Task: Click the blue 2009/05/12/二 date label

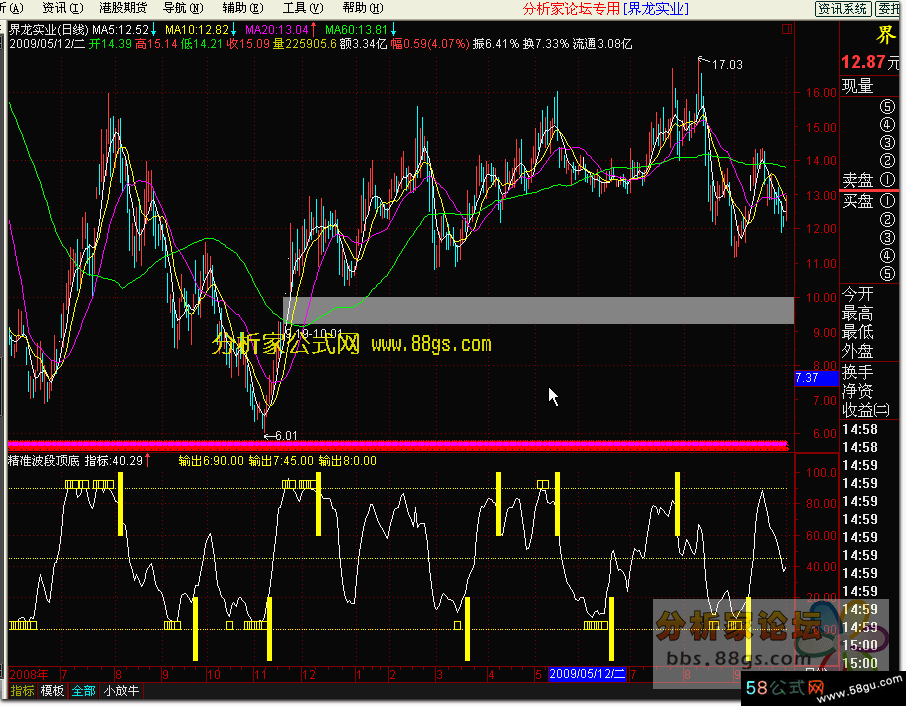Action: [587, 674]
